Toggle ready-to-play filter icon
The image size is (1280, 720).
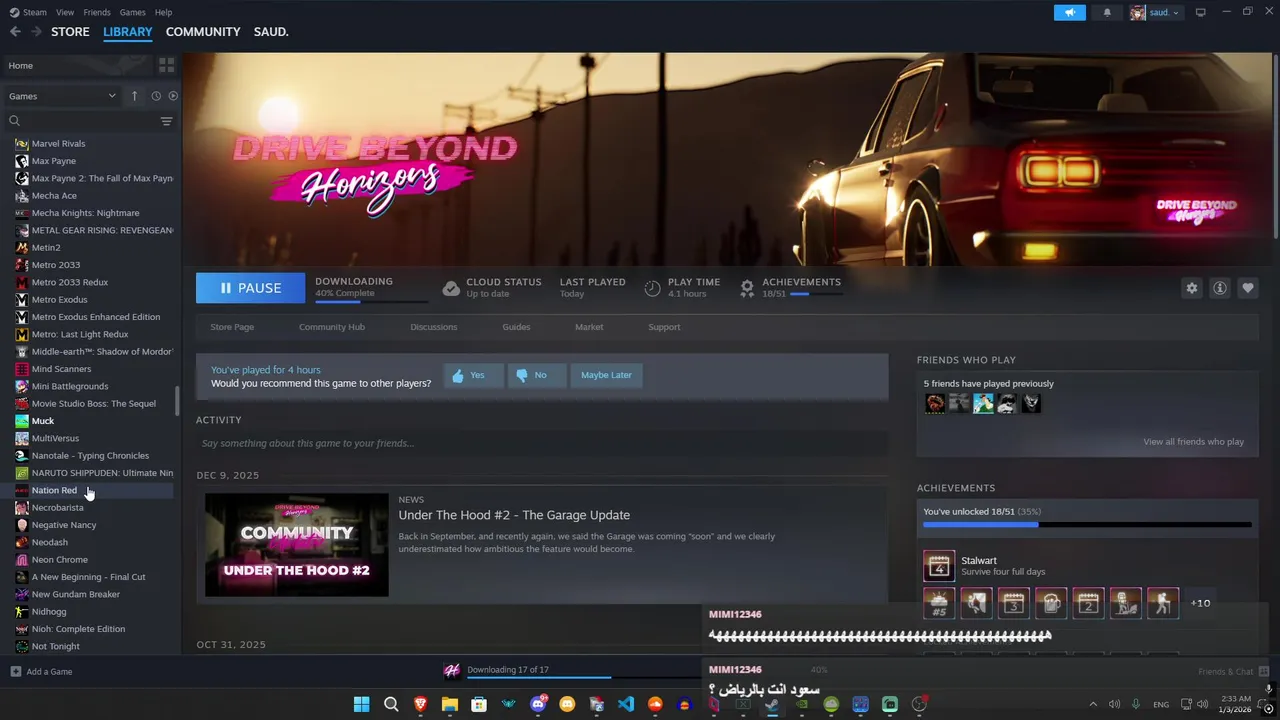pos(173,96)
